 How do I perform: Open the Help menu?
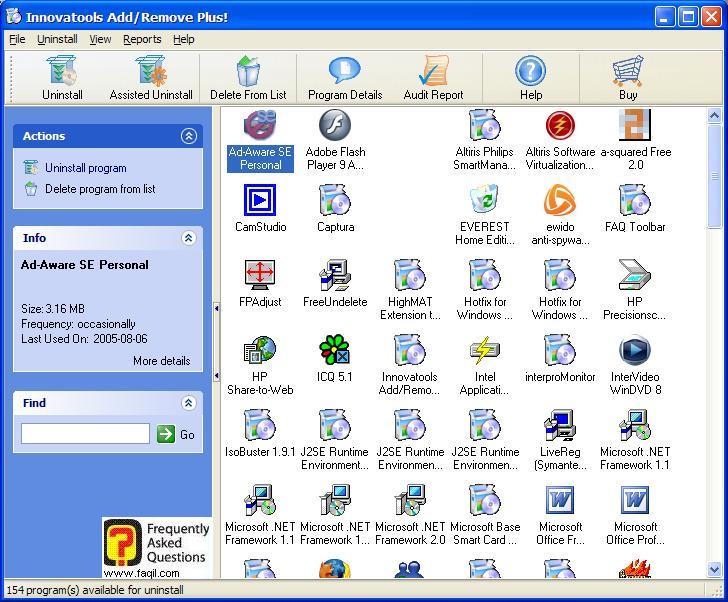(x=183, y=39)
